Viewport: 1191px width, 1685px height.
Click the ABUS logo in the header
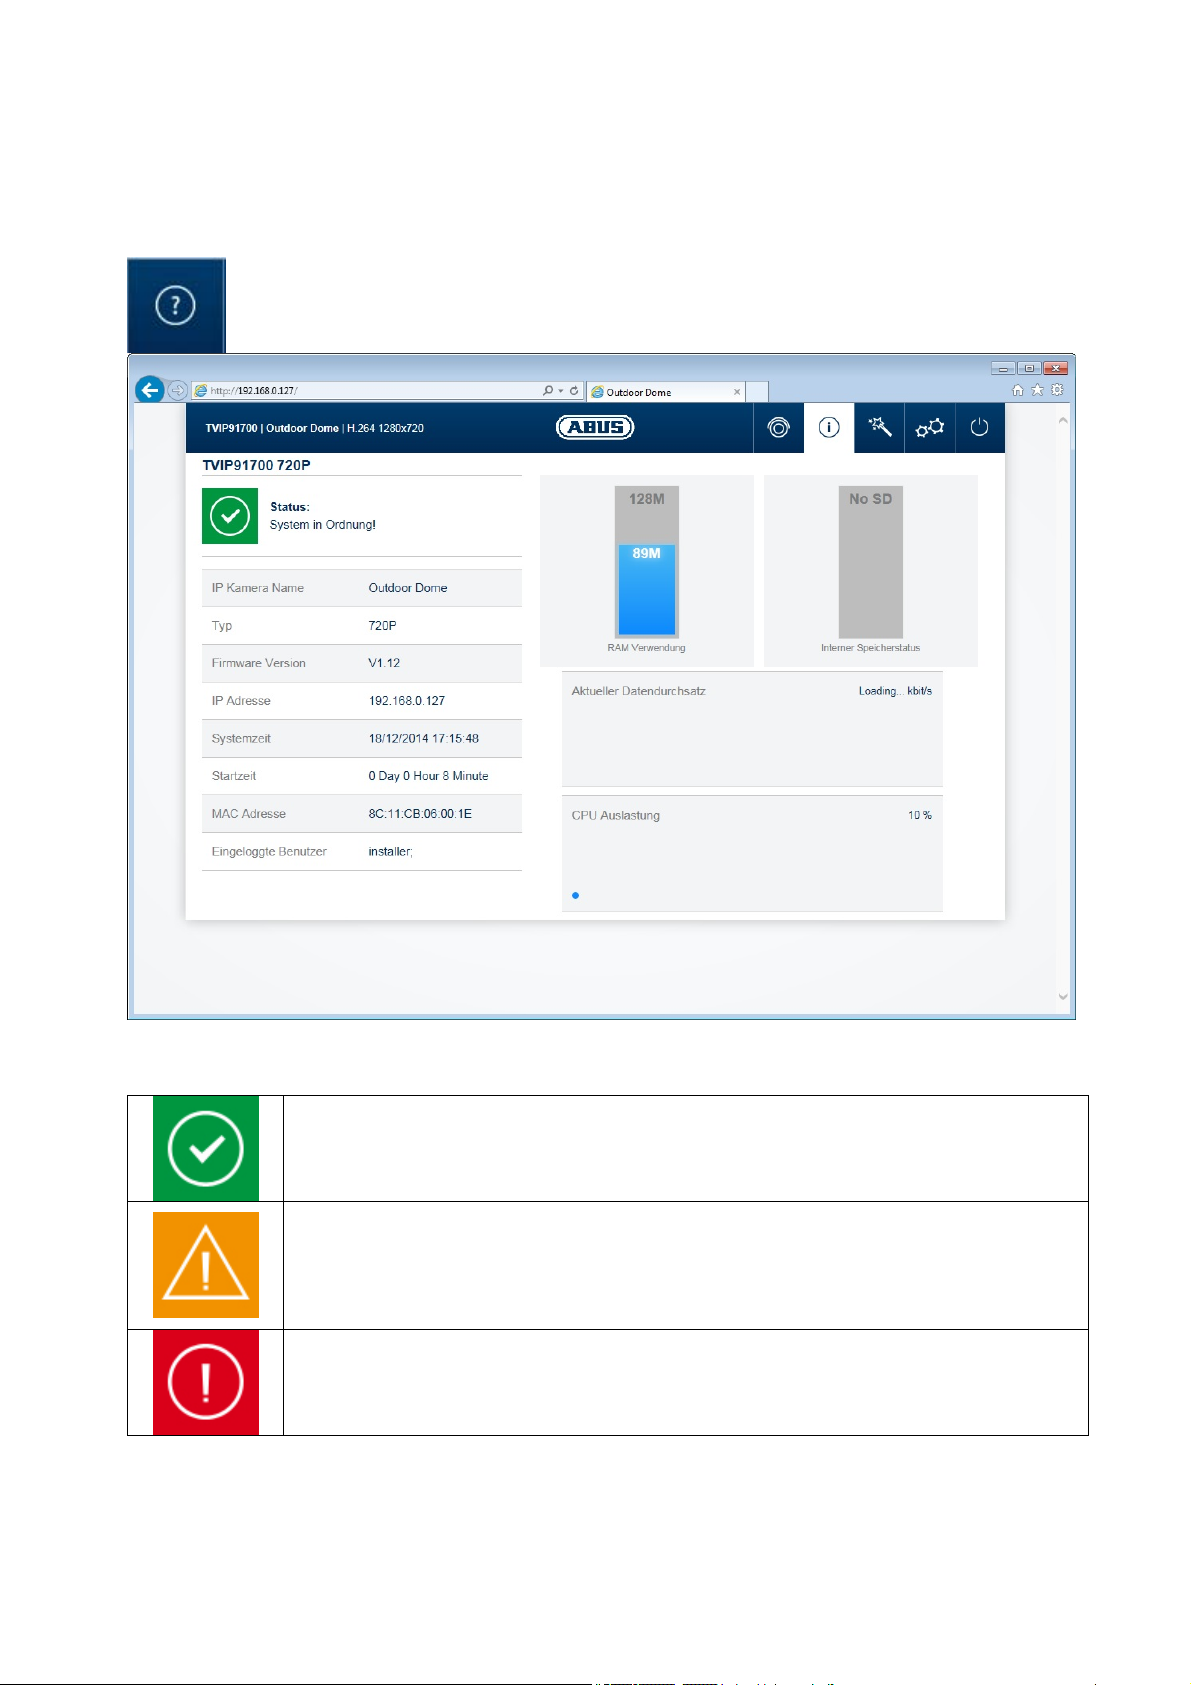point(595,427)
